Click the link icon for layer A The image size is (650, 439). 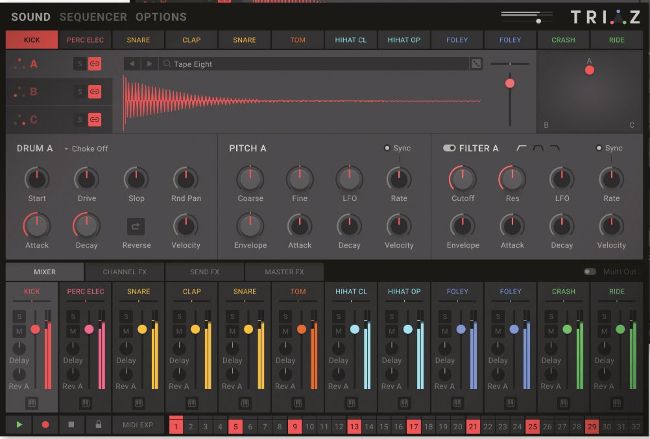[95, 64]
